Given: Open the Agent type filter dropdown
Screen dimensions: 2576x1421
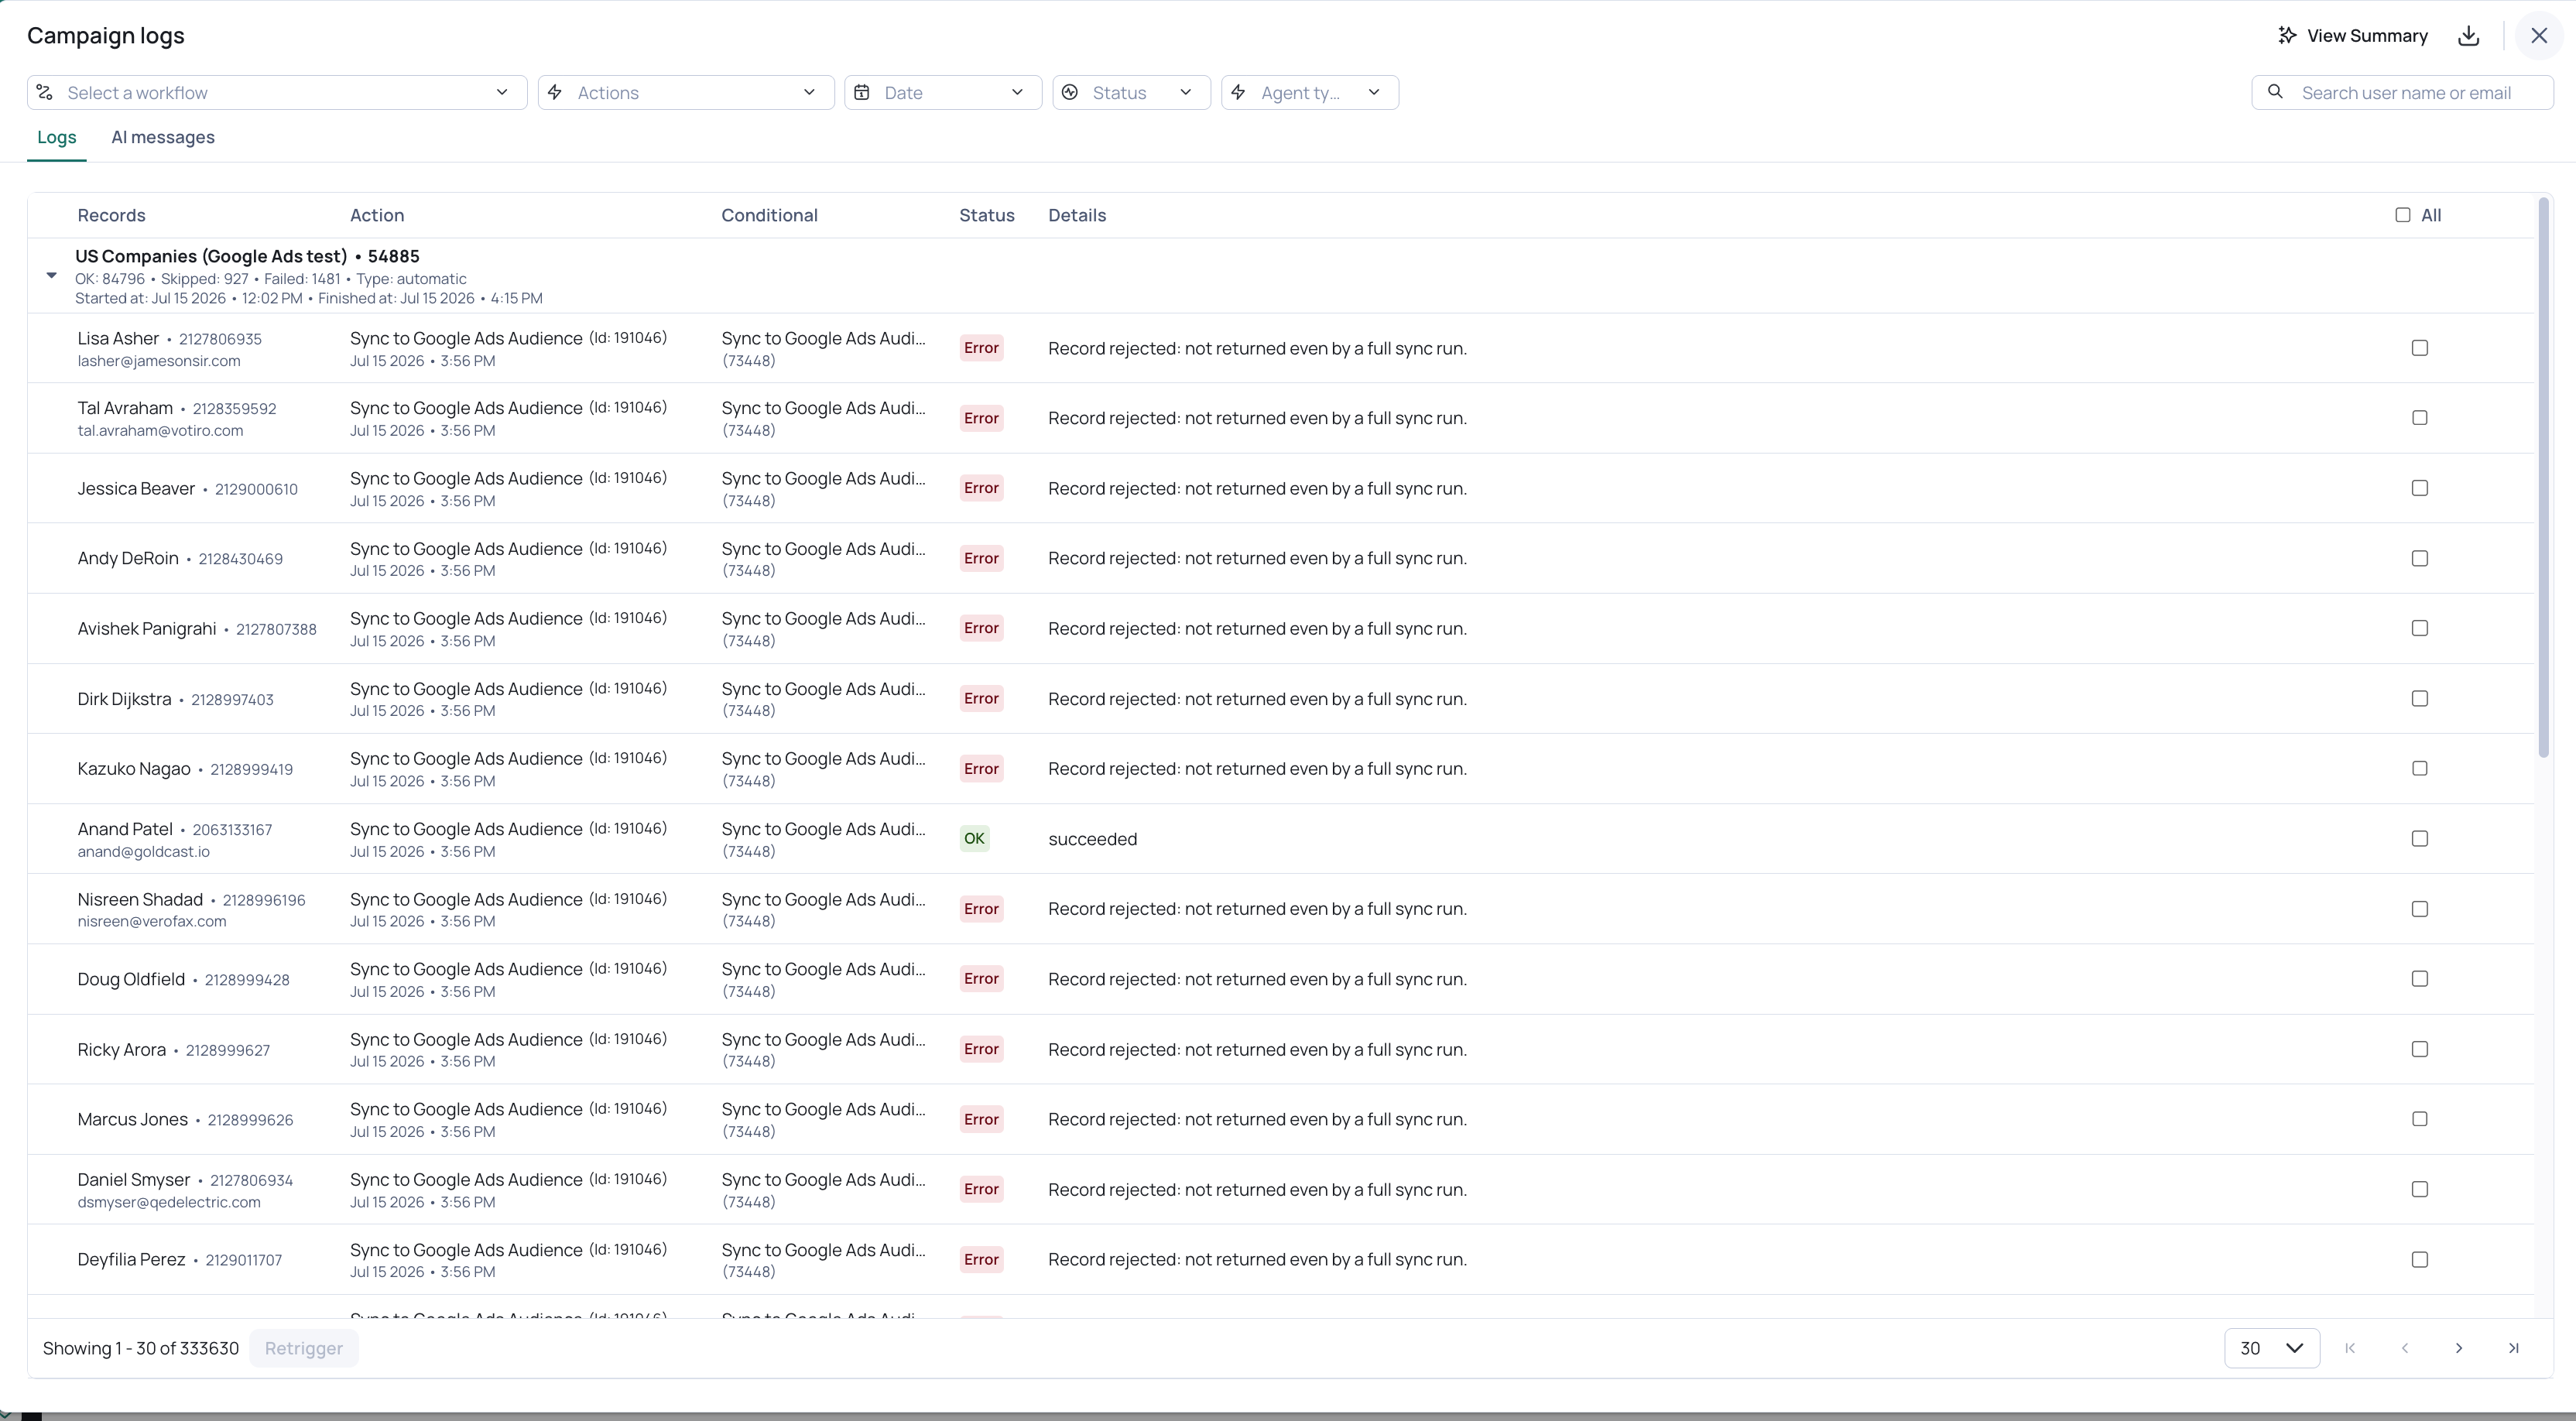Looking at the screenshot, I should point(1310,93).
